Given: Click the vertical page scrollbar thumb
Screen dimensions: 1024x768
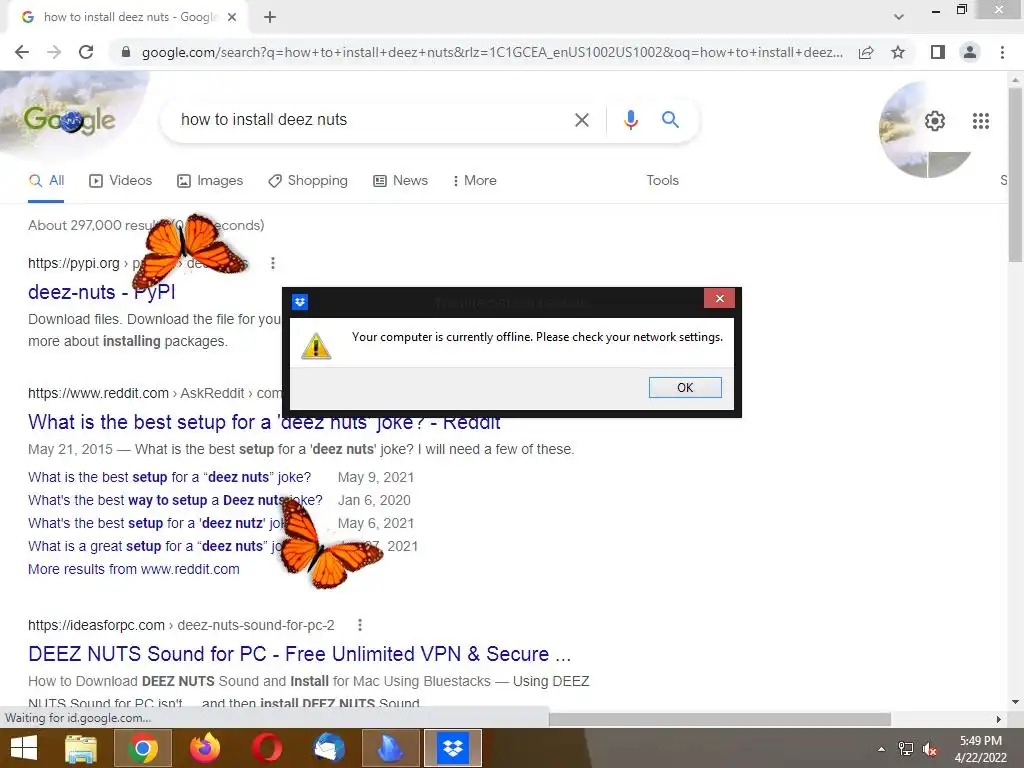Looking at the screenshot, I should point(1016,174).
